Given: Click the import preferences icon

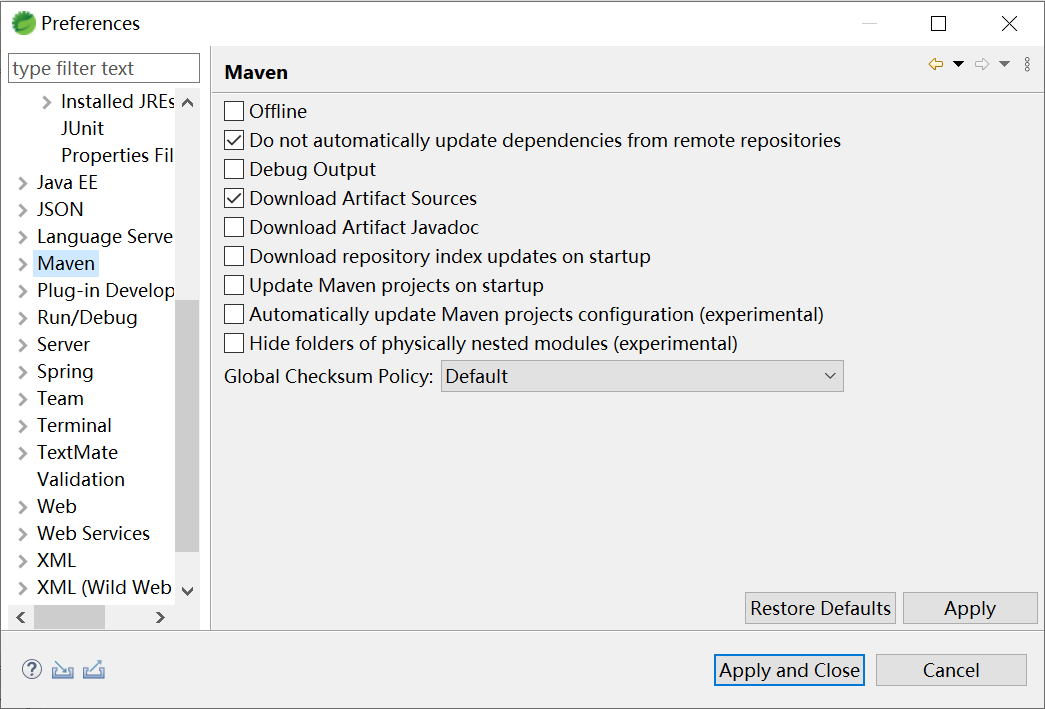Looking at the screenshot, I should pyautogui.click(x=63, y=670).
